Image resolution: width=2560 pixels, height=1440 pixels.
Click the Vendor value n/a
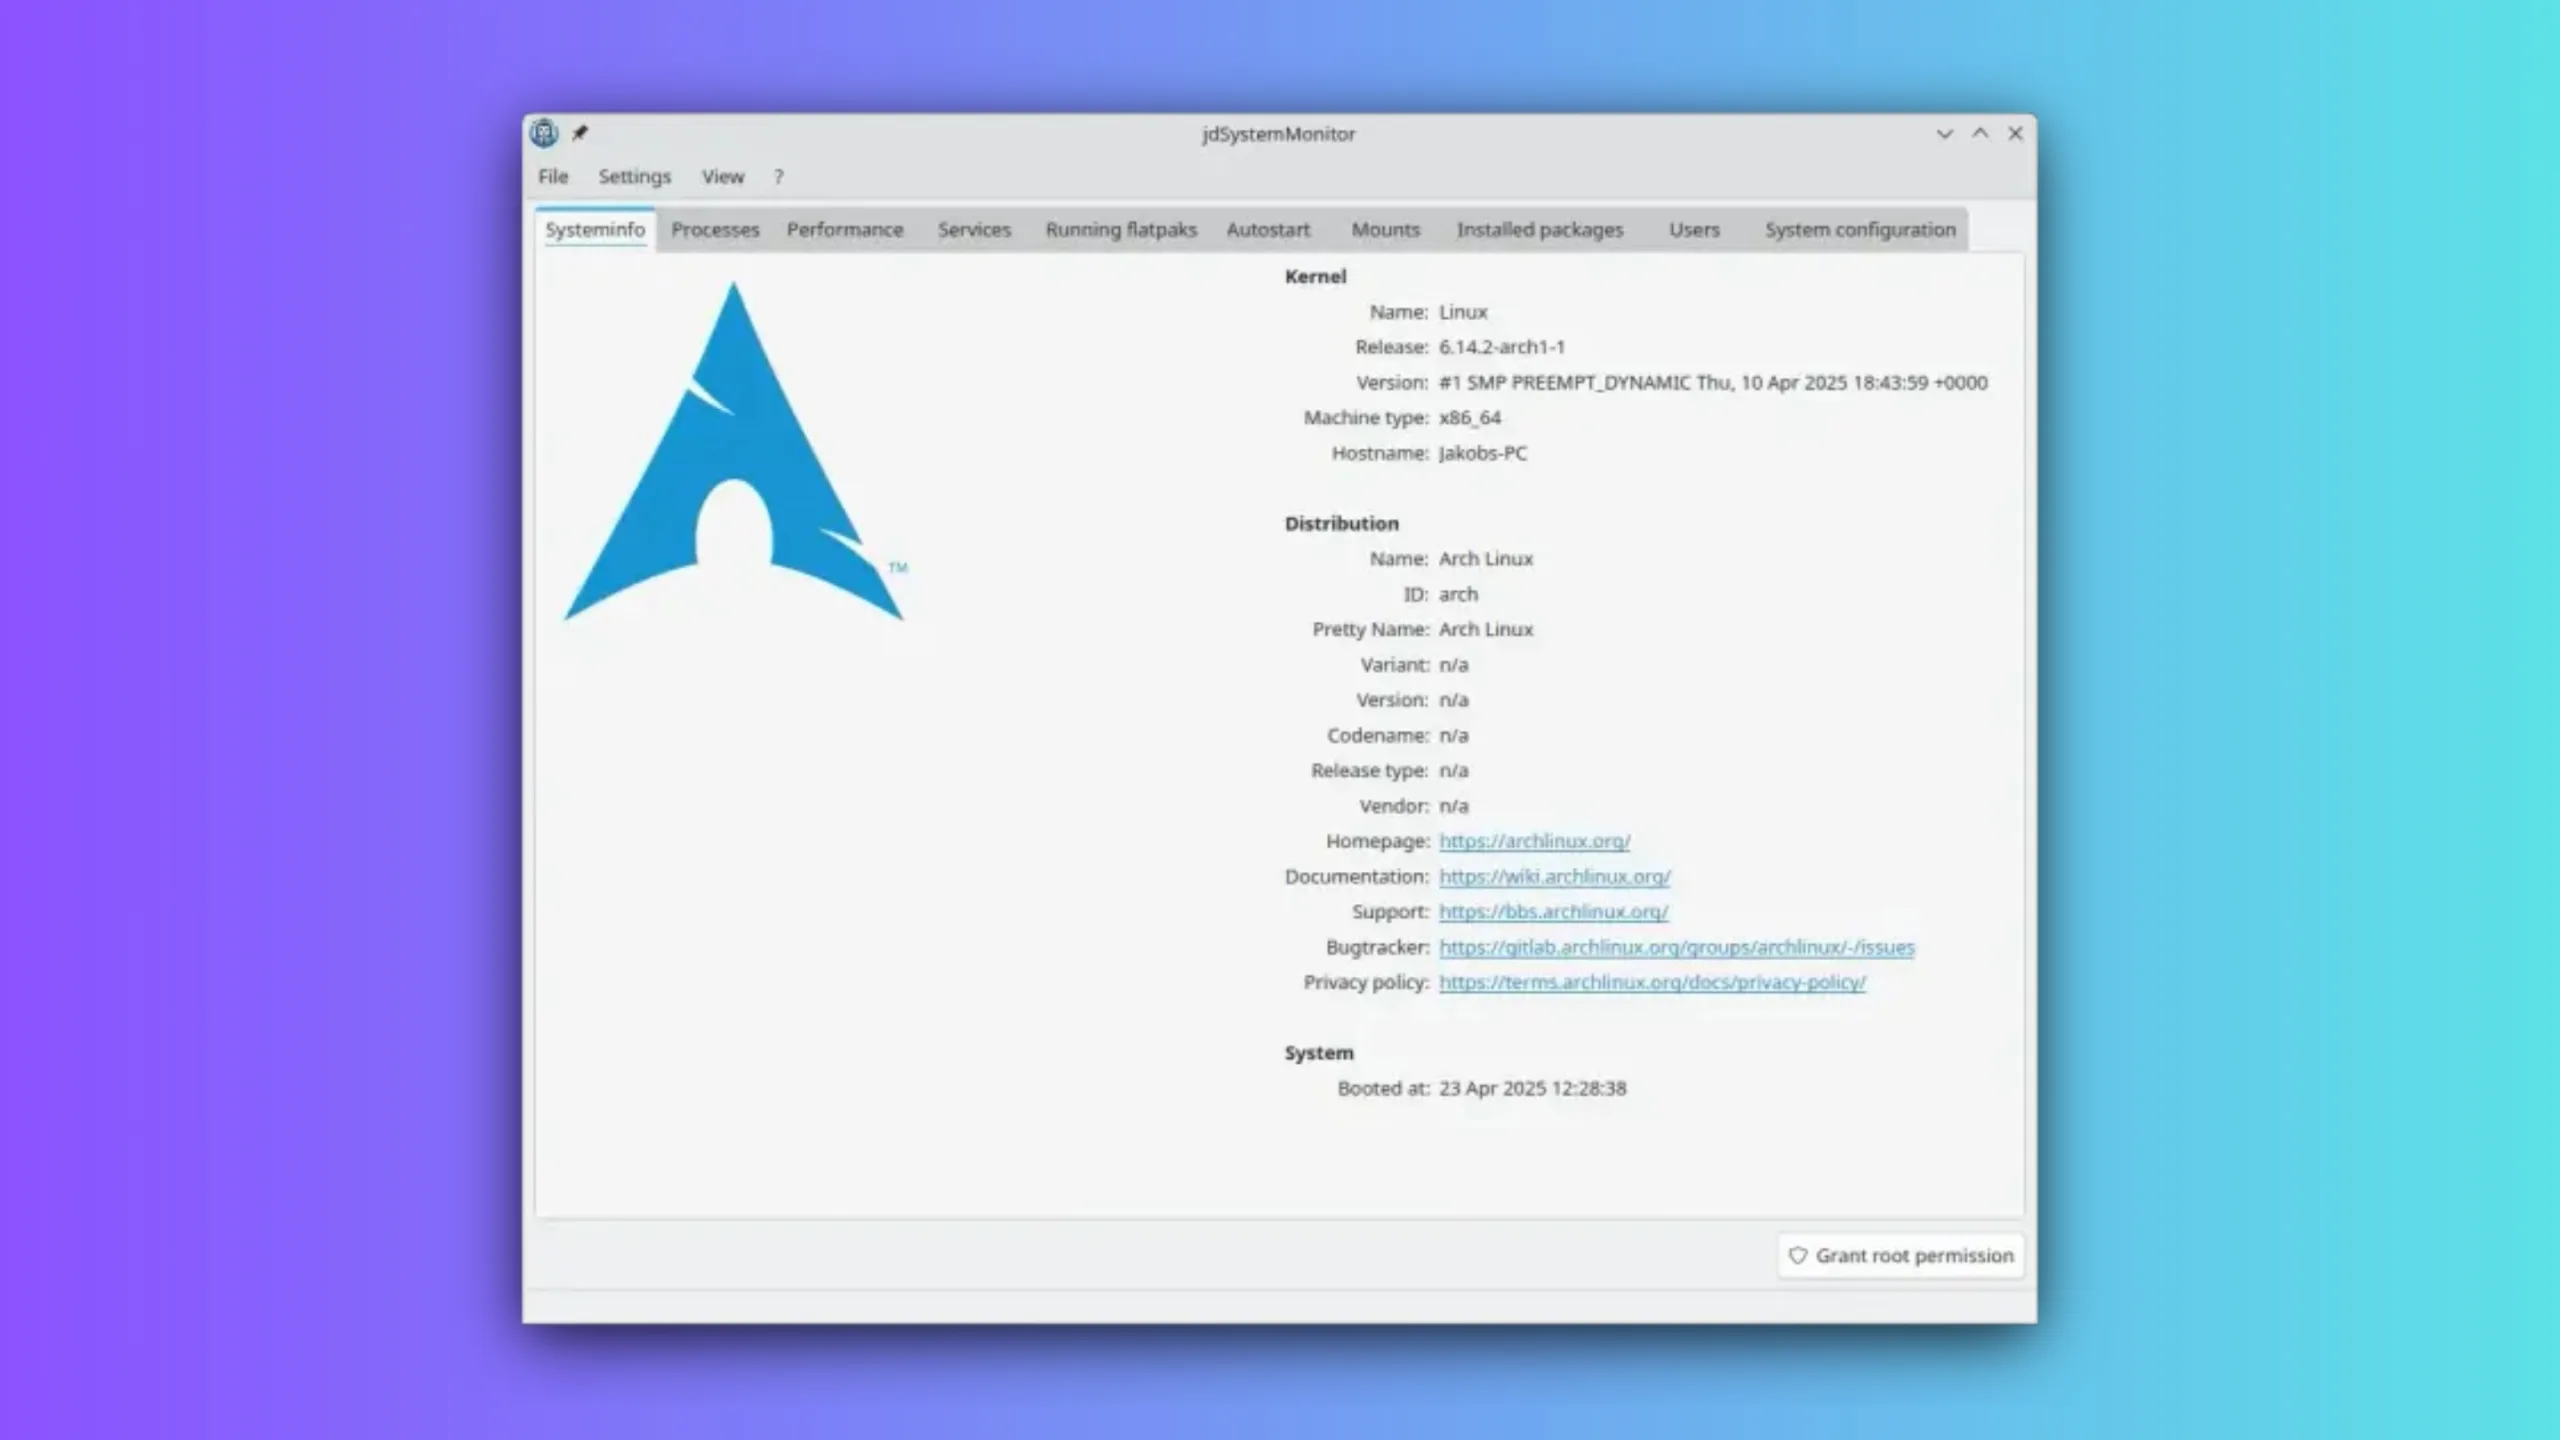(1453, 806)
